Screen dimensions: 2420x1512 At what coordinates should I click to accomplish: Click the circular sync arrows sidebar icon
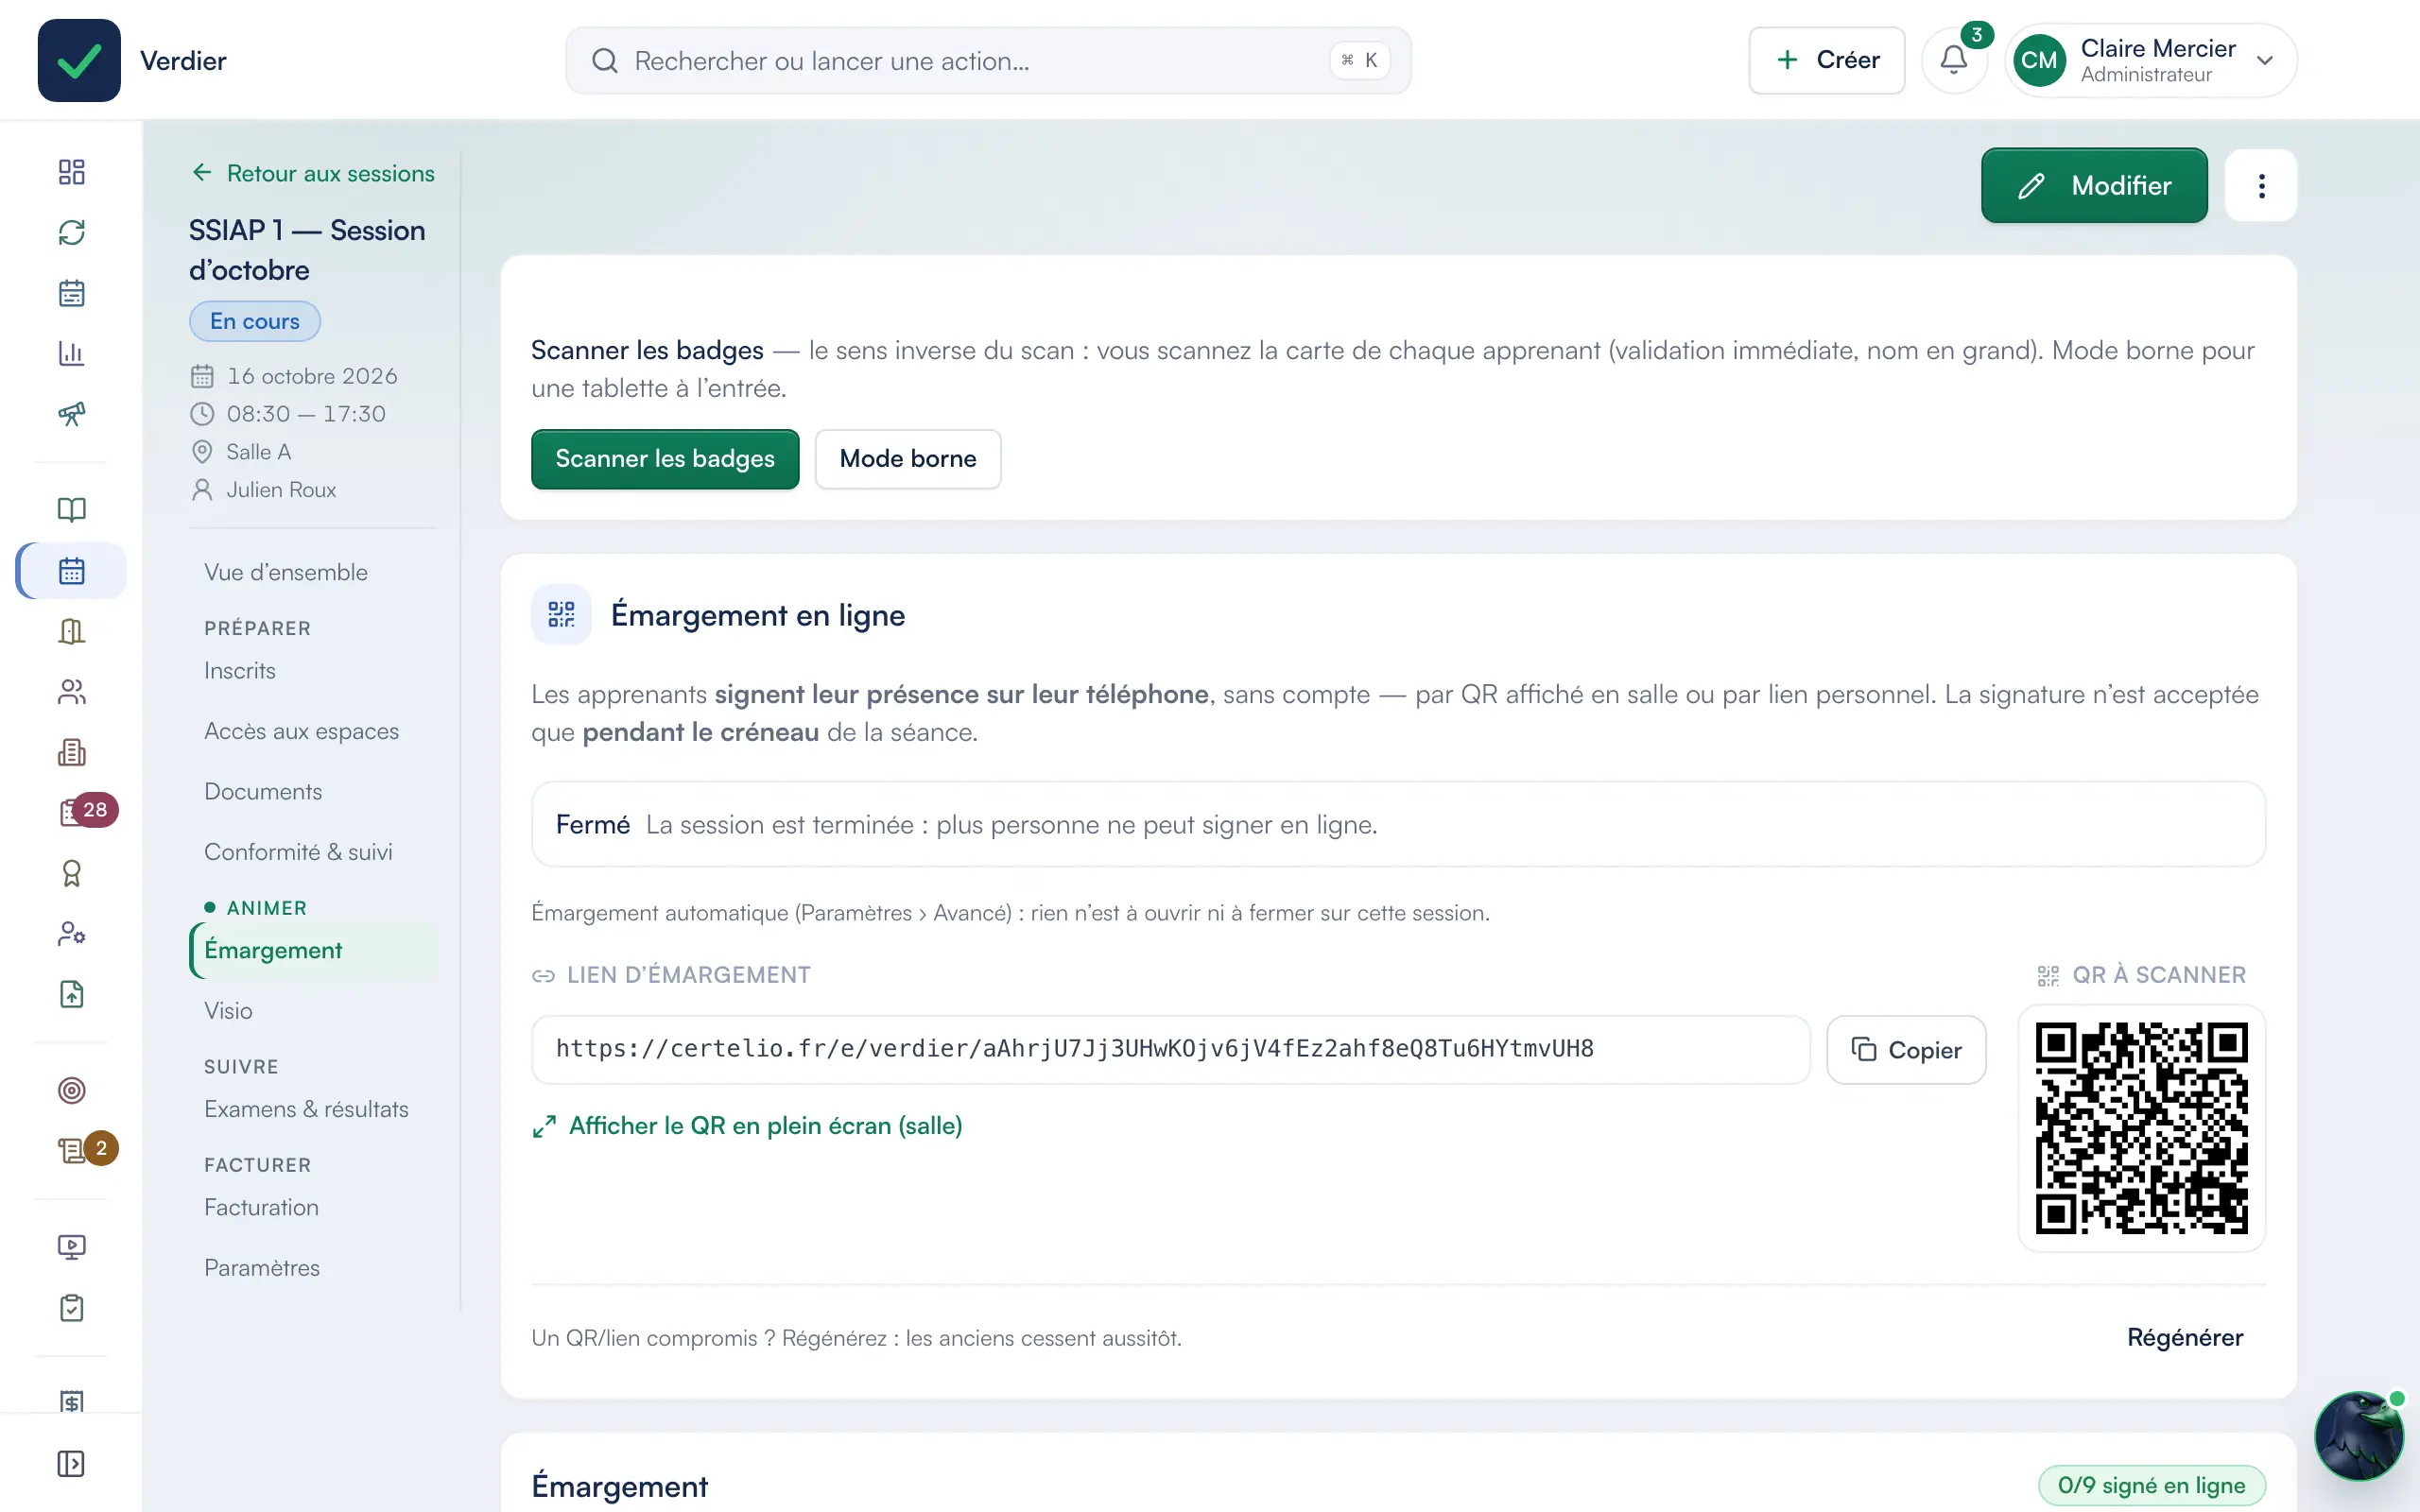coord(71,232)
